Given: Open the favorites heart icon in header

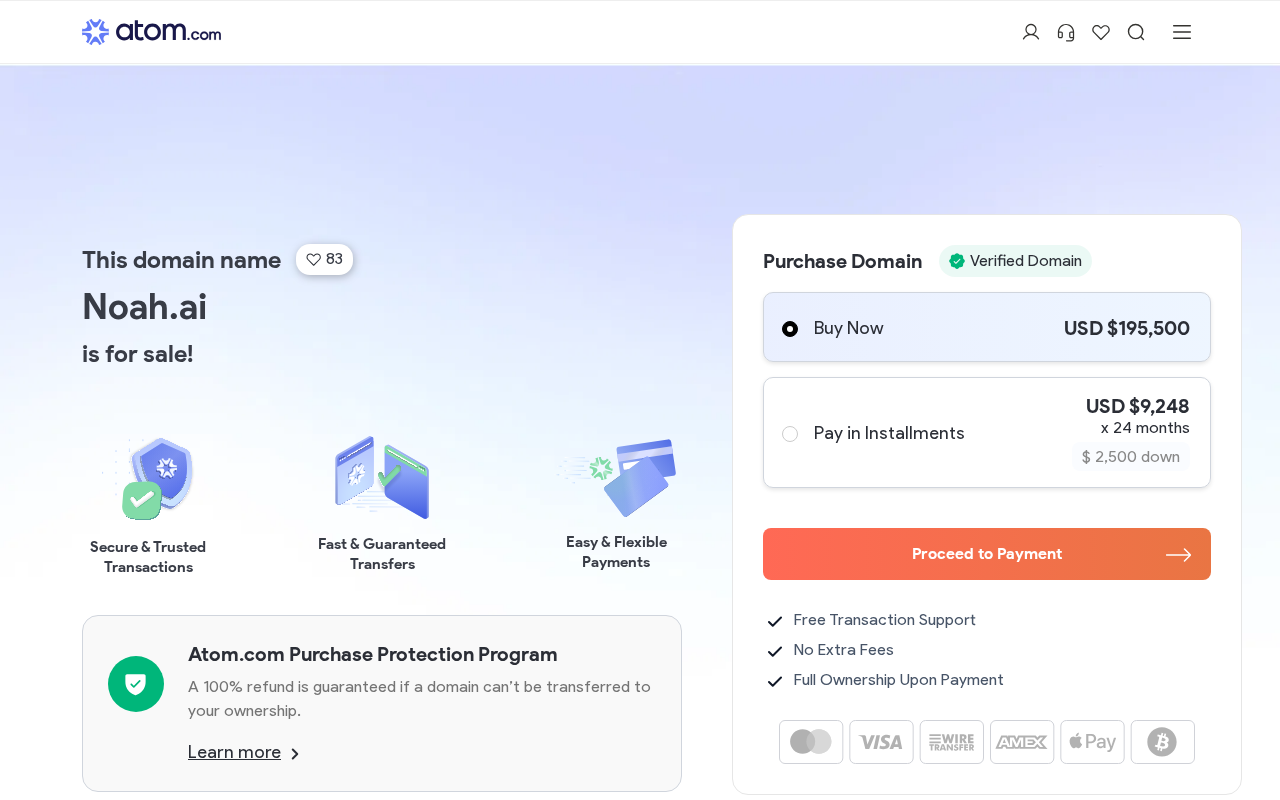Looking at the screenshot, I should pos(1101,32).
